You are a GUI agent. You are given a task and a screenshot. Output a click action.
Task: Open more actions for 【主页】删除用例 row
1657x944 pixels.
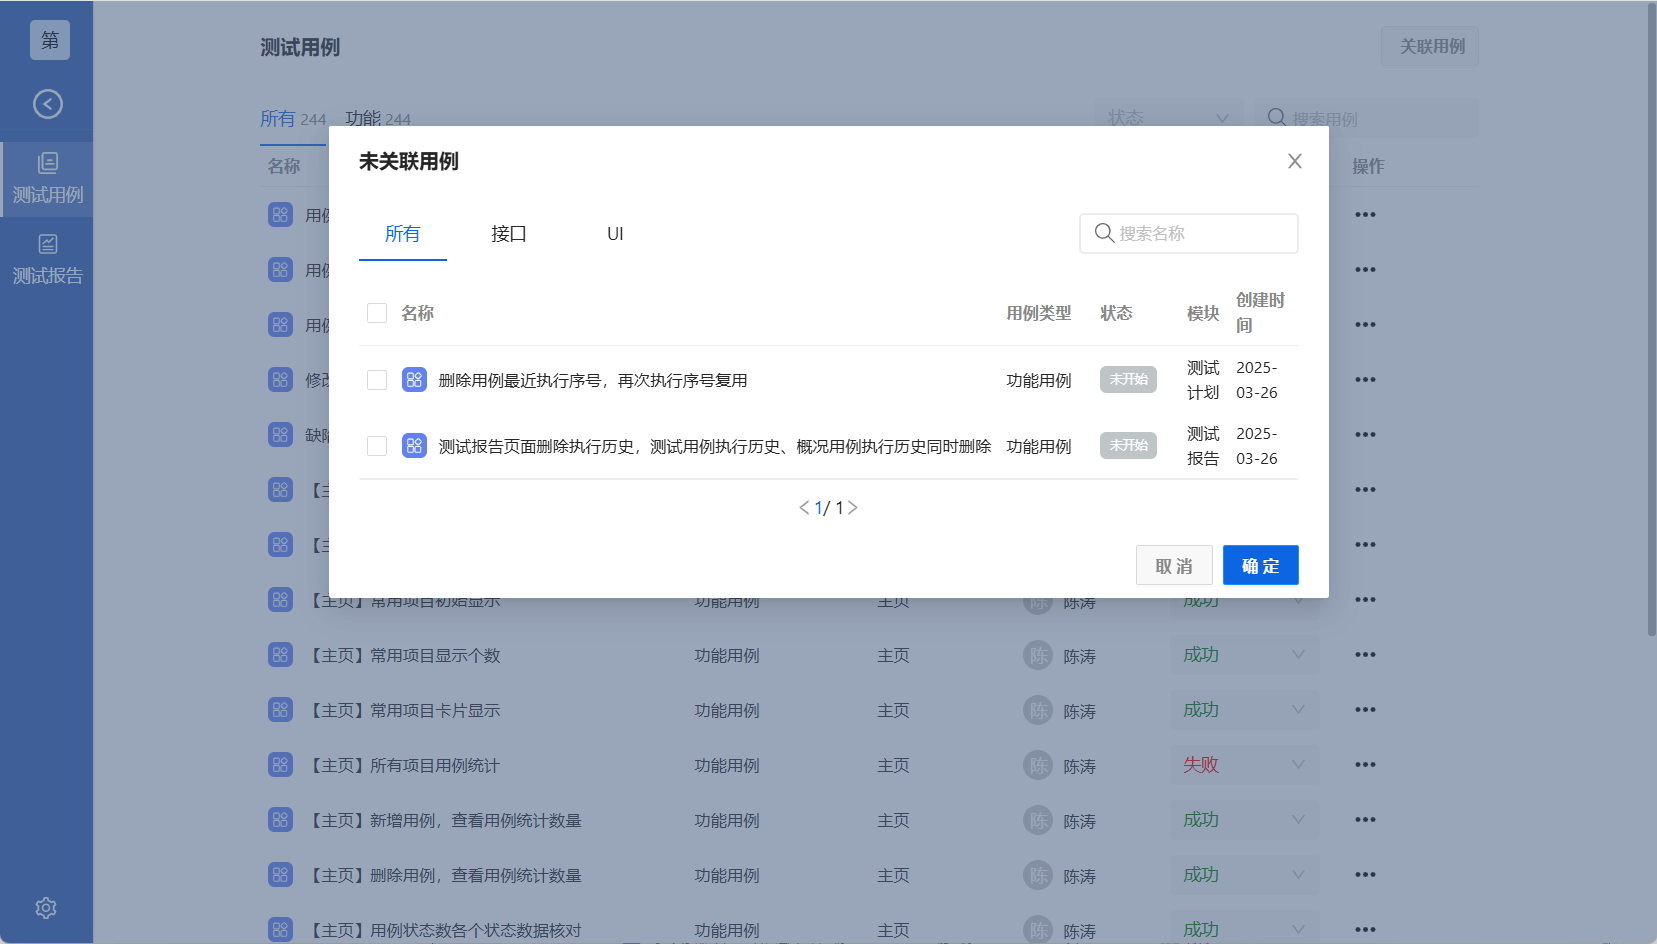click(1365, 875)
